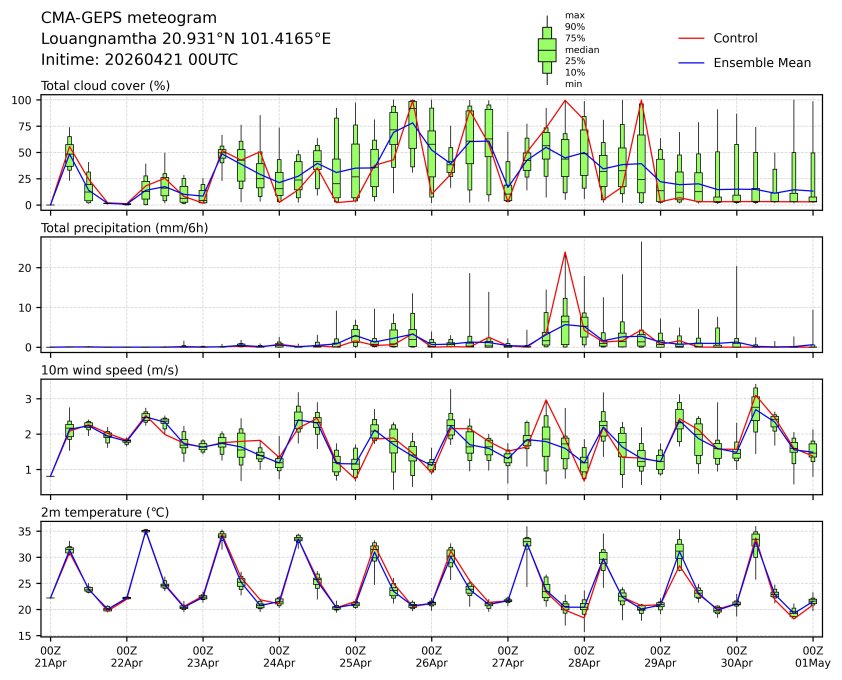
Task: Click the 'Initime: 20260421 00UTC' text
Action: click(x=139, y=60)
